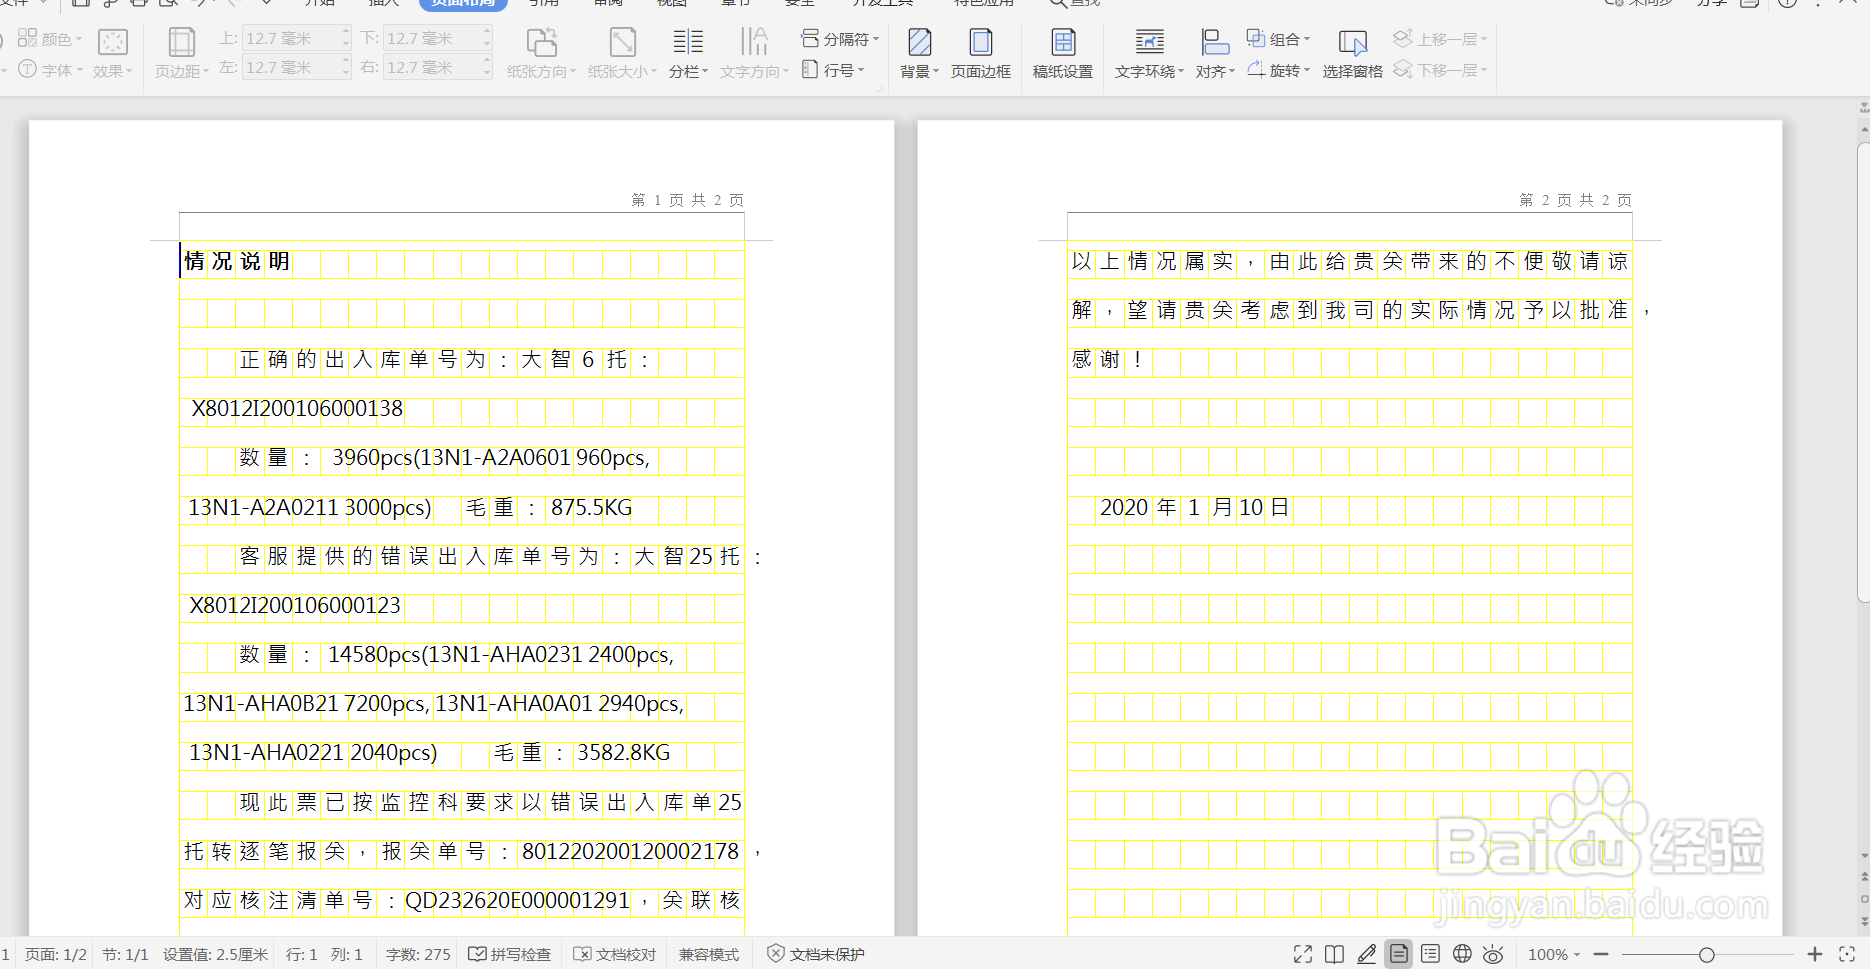This screenshot has height=969, width=1870.
Task: Adjust the zoom slider handle
Action: [1707, 955]
